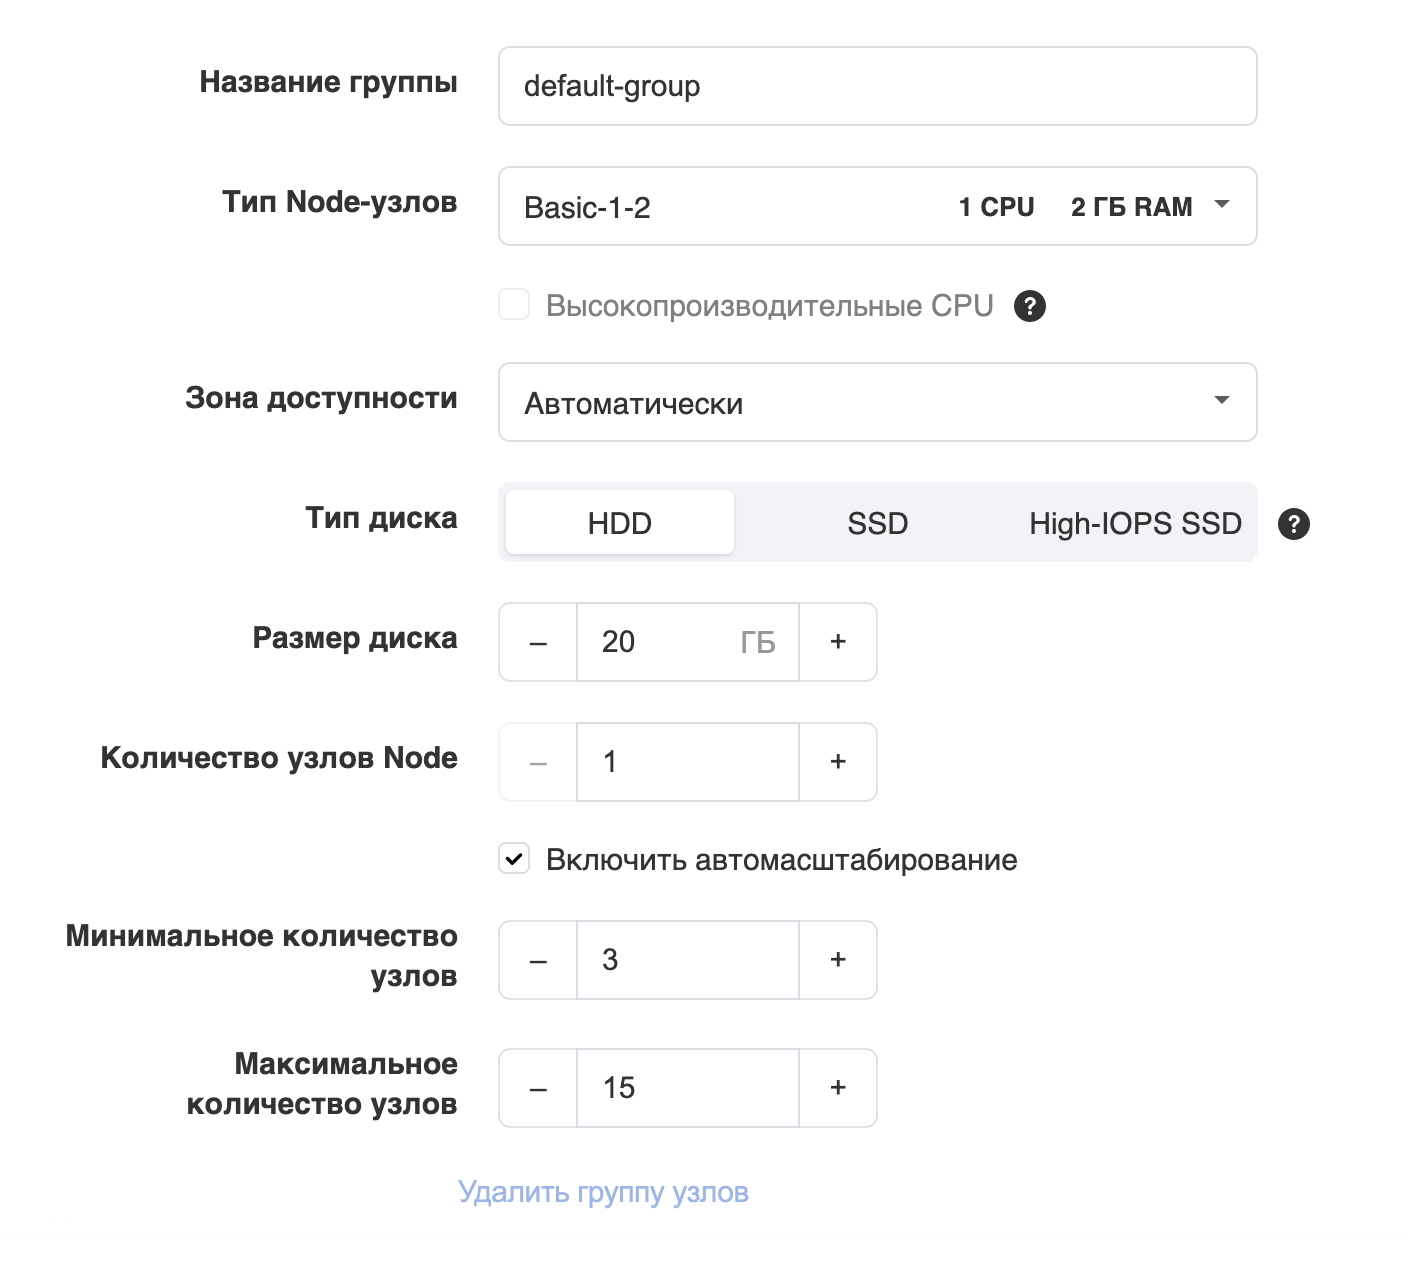Select HDD disk type
Viewport: 1414px width, 1286px height.
click(x=620, y=523)
